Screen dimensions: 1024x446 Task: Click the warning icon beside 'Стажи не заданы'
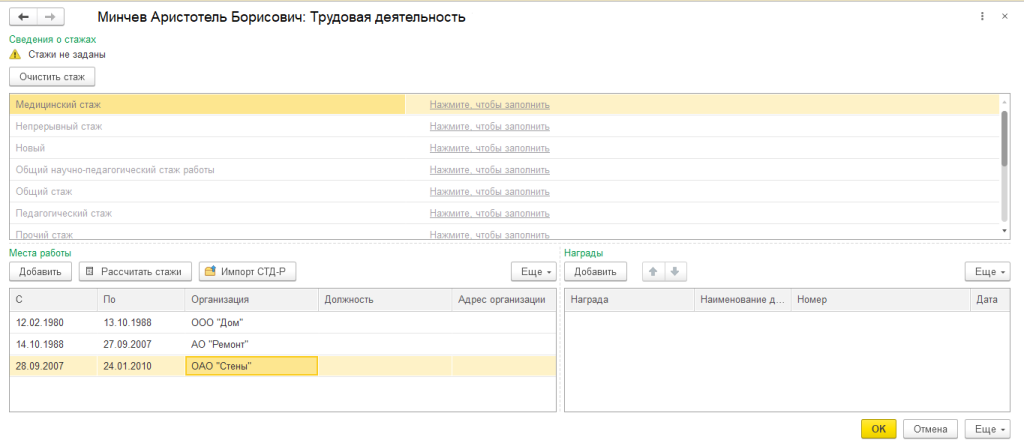pyautogui.click(x=15, y=55)
